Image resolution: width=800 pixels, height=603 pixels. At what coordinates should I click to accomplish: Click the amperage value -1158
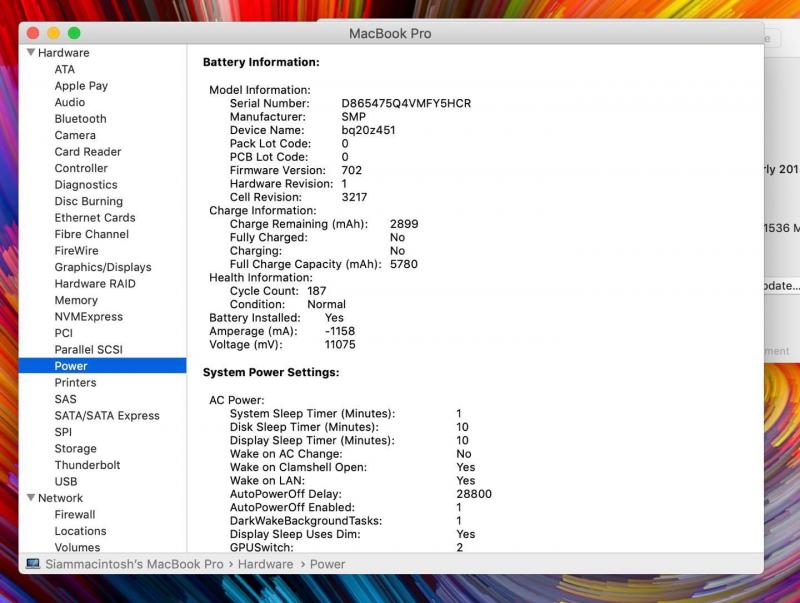coord(340,331)
